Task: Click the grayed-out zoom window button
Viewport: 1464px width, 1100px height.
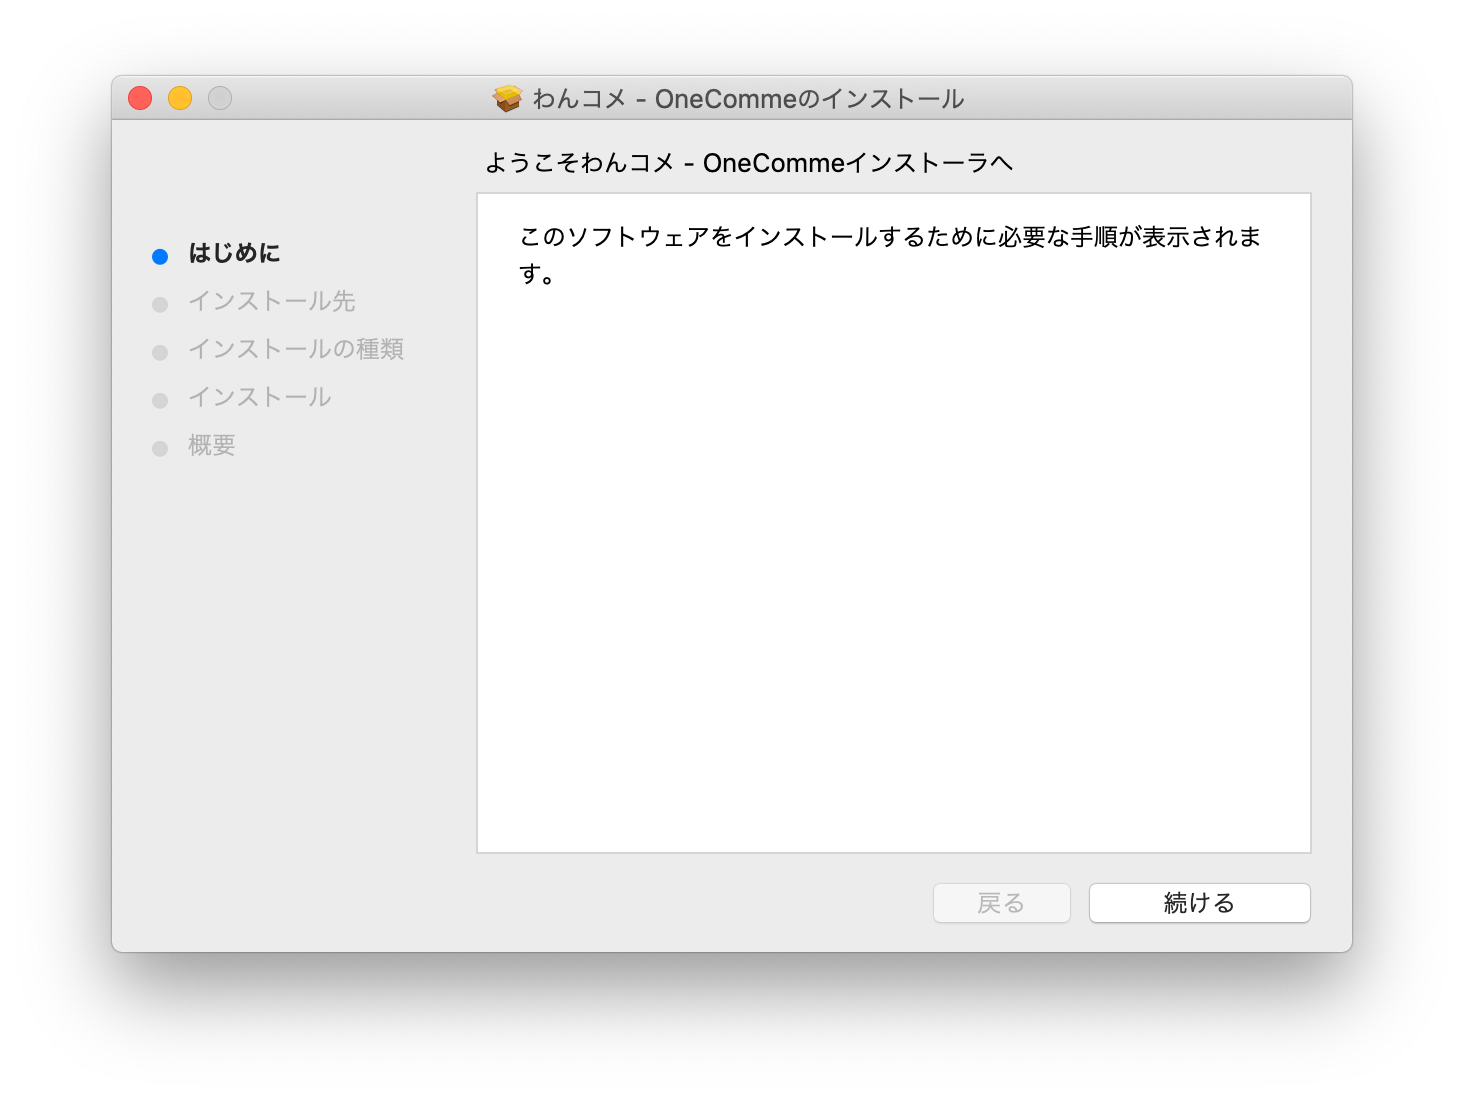Action: click(x=220, y=98)
